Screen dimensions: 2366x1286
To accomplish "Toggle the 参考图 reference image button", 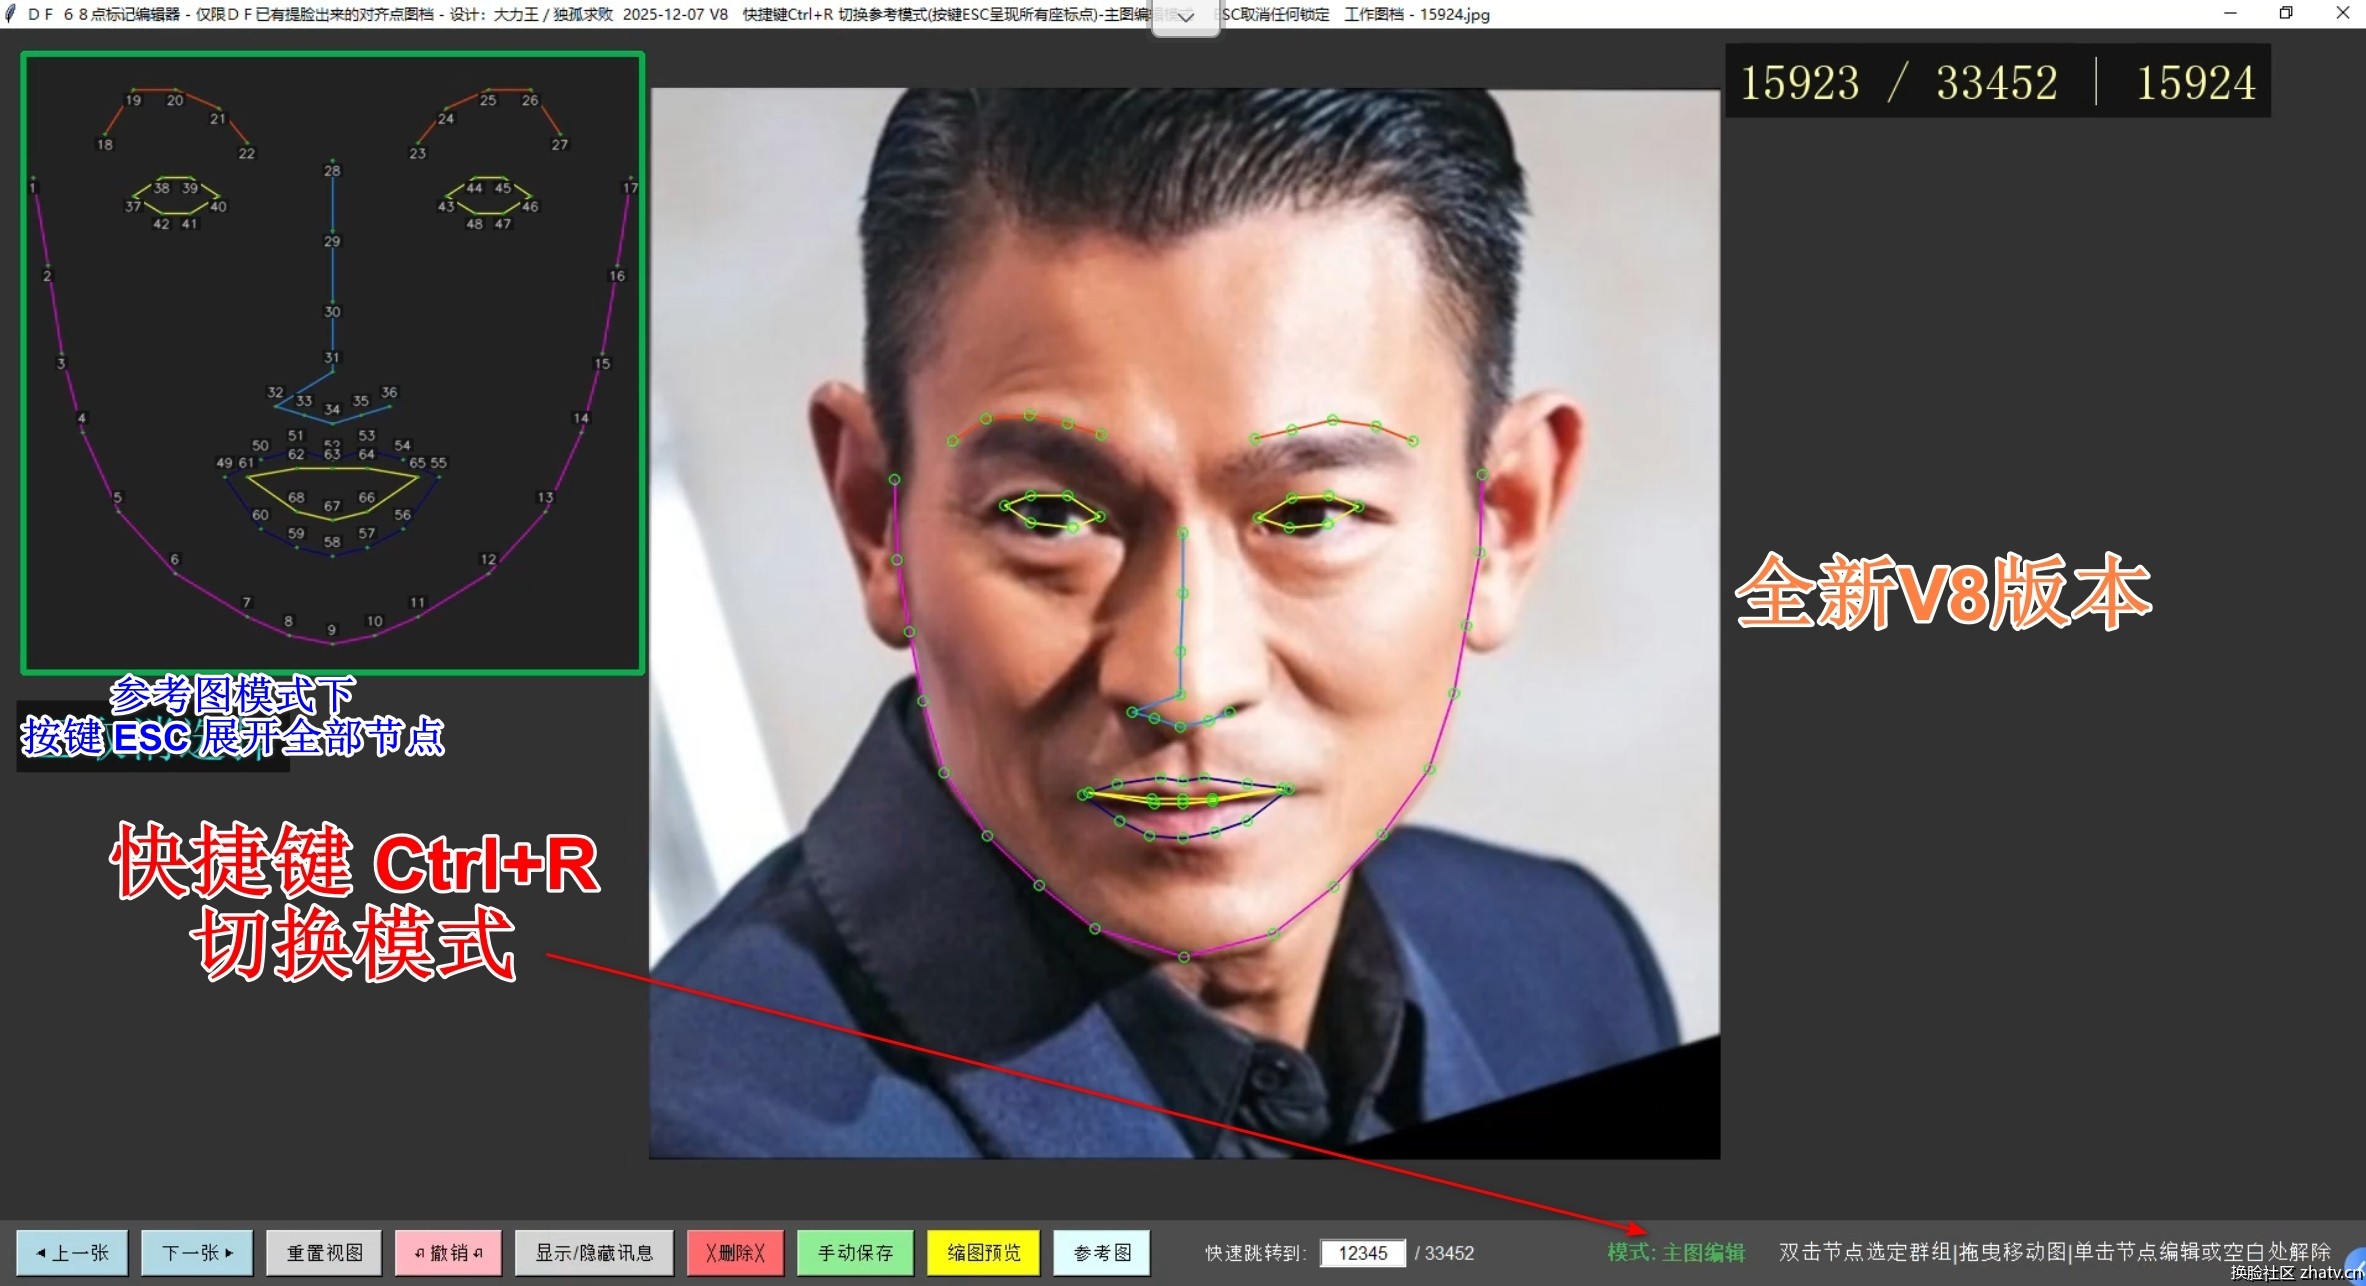I will pos(1101,1253).
